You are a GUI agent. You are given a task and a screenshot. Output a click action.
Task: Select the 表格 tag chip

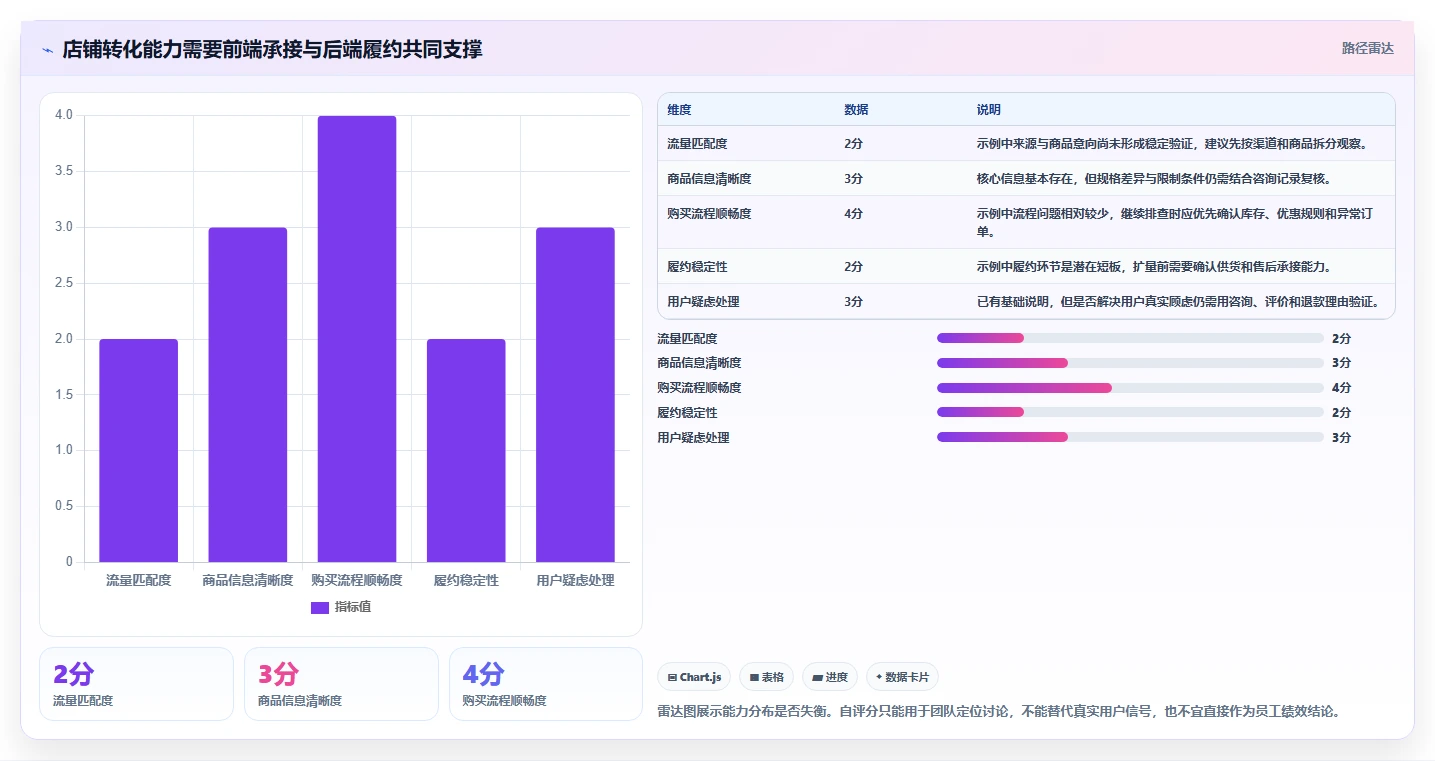point(766,677)
